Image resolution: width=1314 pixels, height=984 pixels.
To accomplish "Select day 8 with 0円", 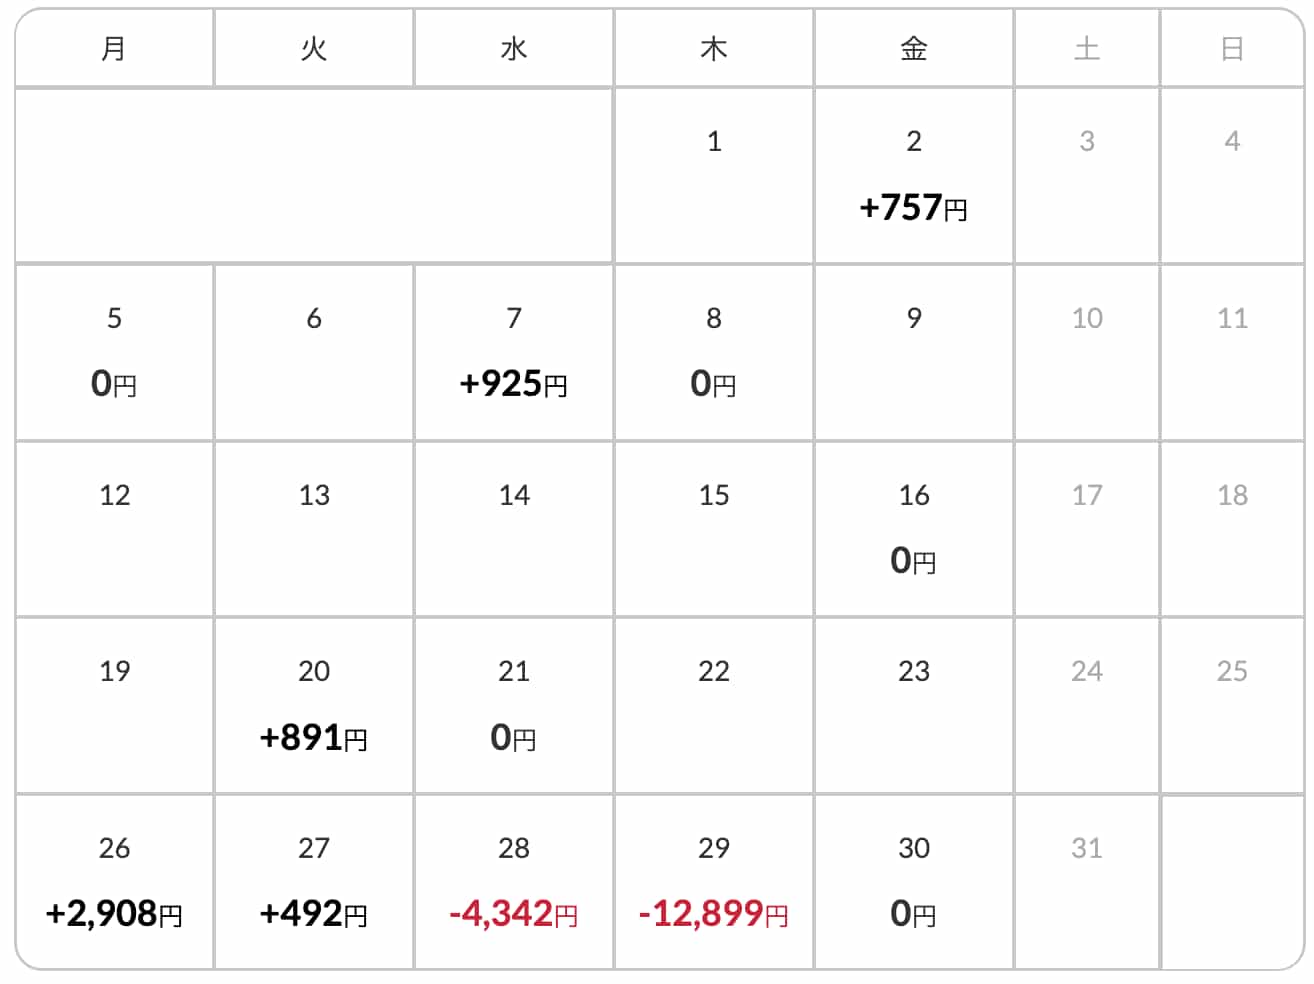I will (x=713, y=353).
